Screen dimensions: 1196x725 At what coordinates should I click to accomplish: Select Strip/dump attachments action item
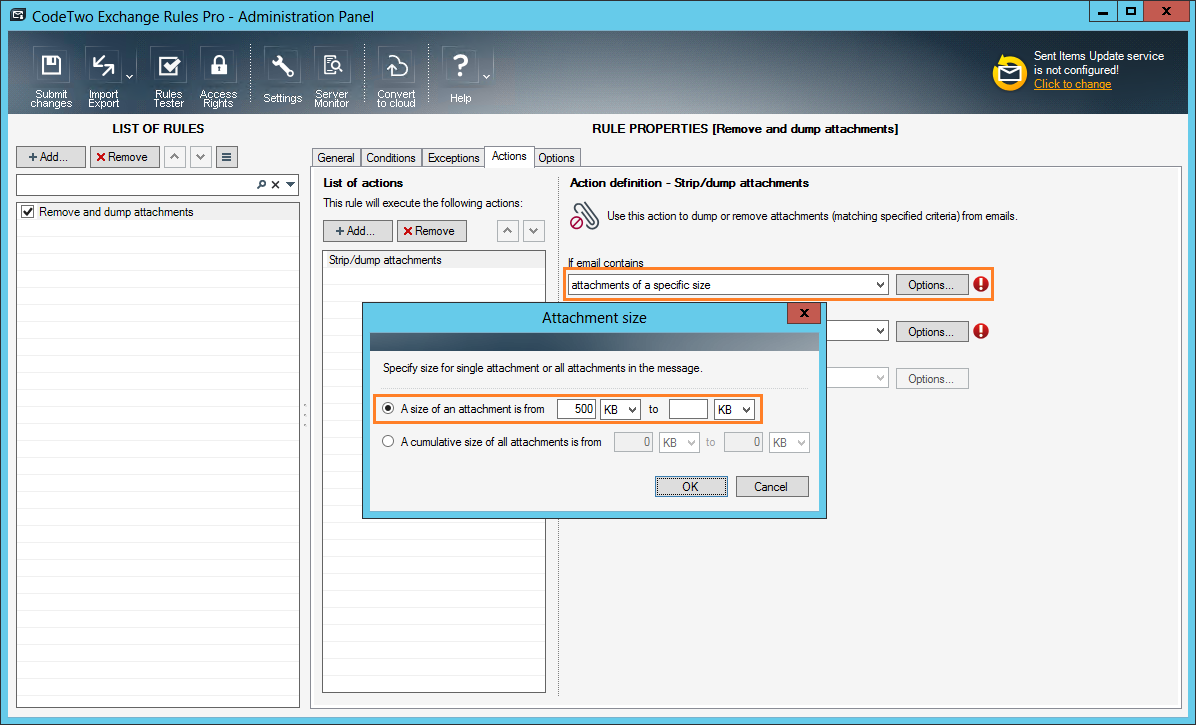pyautogui.click(x=433, y=260)
